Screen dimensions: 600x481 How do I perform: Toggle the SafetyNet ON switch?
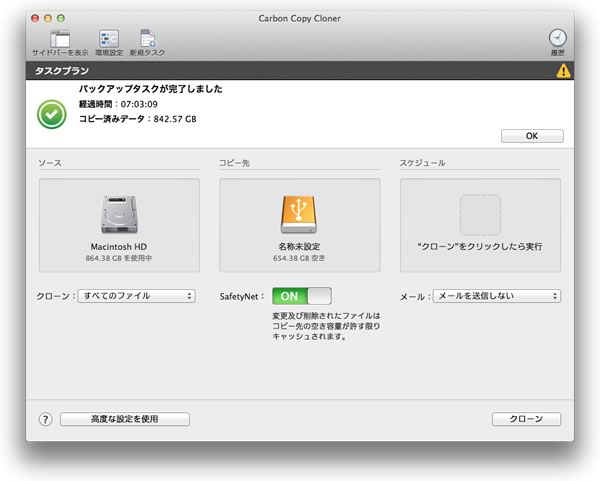coord(302,296)
